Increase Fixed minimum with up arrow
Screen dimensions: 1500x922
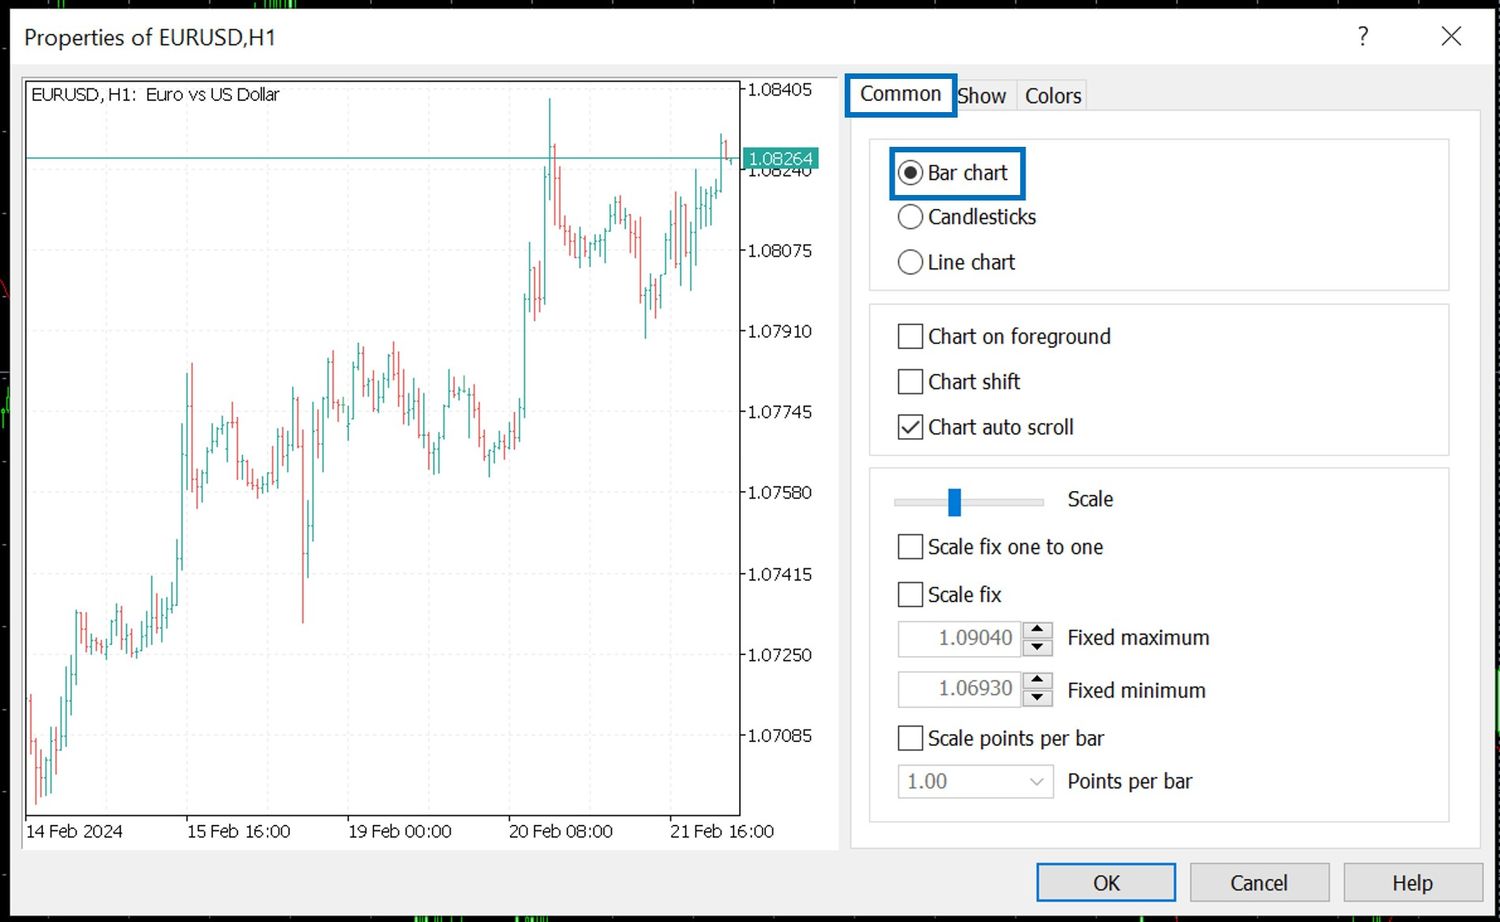click(x=1038, y=680)
